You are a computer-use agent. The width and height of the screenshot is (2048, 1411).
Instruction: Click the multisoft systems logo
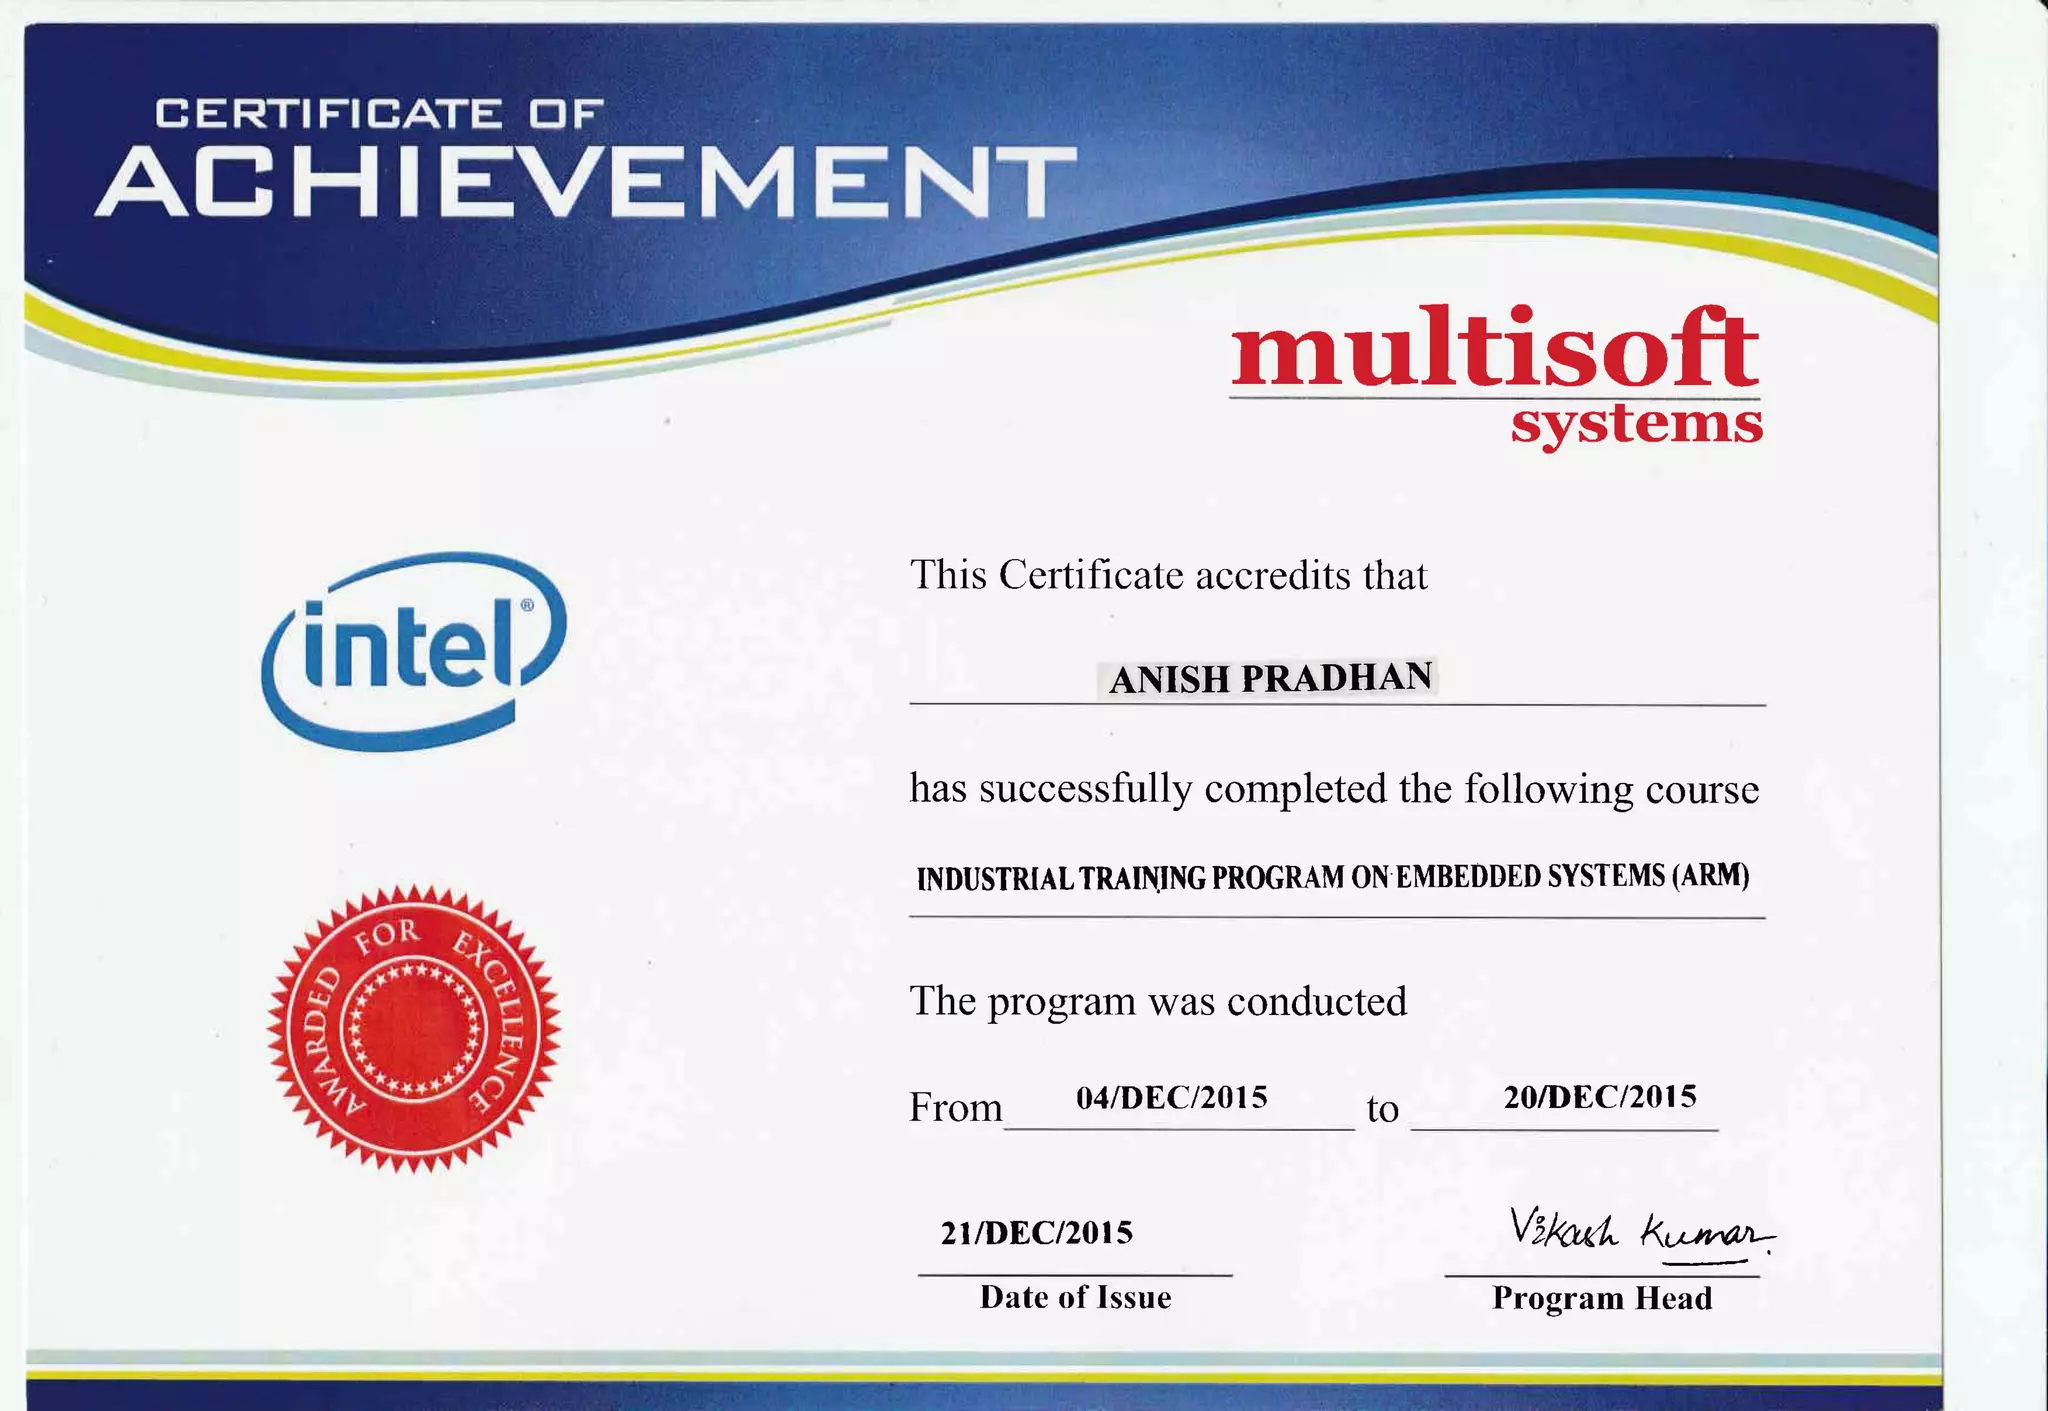(1494, 352)
